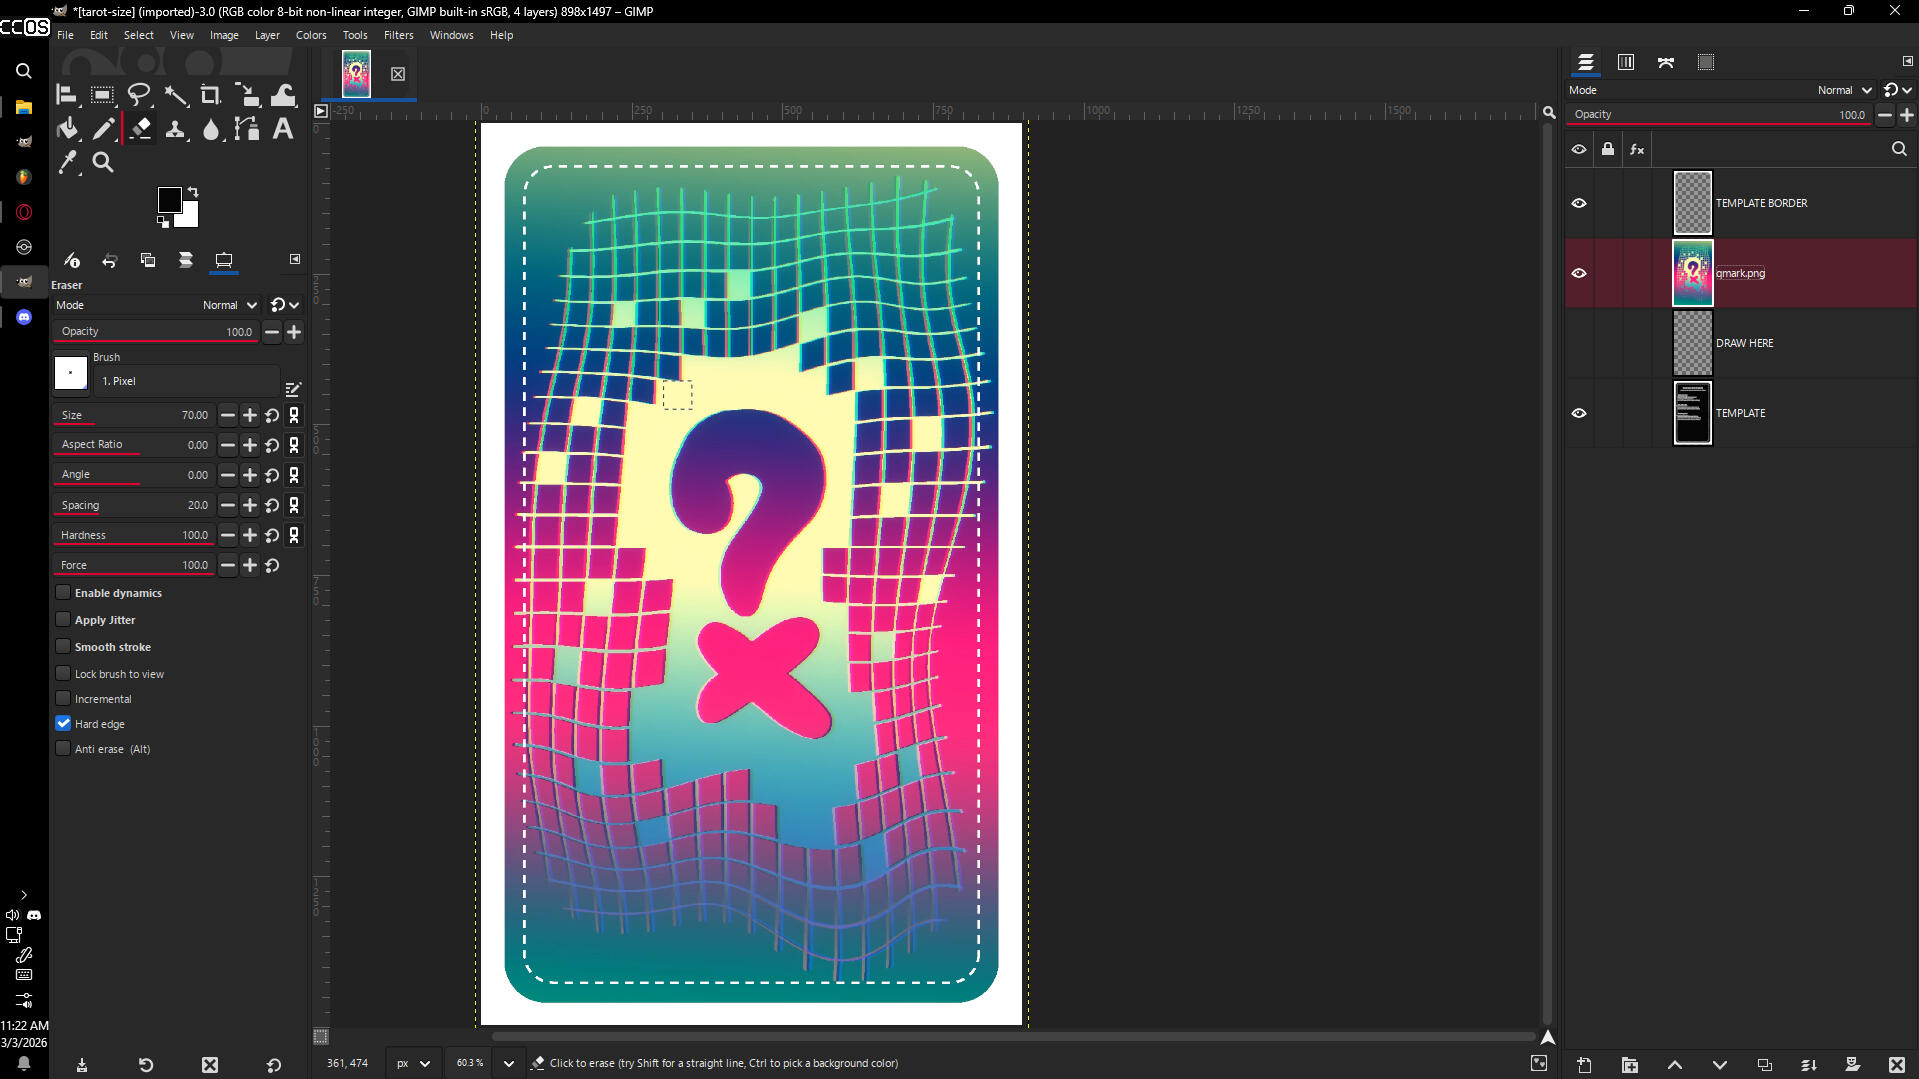Select the Color Picker eyedropper tool
Viewport: 1919px width, 1079px height.
coord(68,162)
